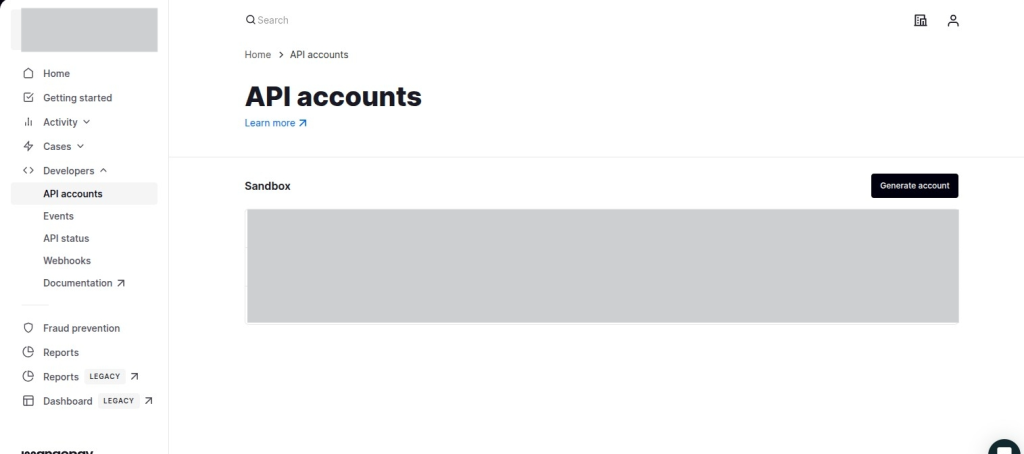This screenshot has height=454, width=1024.
Task: Click the Dashboard legacy layout icon
Action: tap(28, 401)
